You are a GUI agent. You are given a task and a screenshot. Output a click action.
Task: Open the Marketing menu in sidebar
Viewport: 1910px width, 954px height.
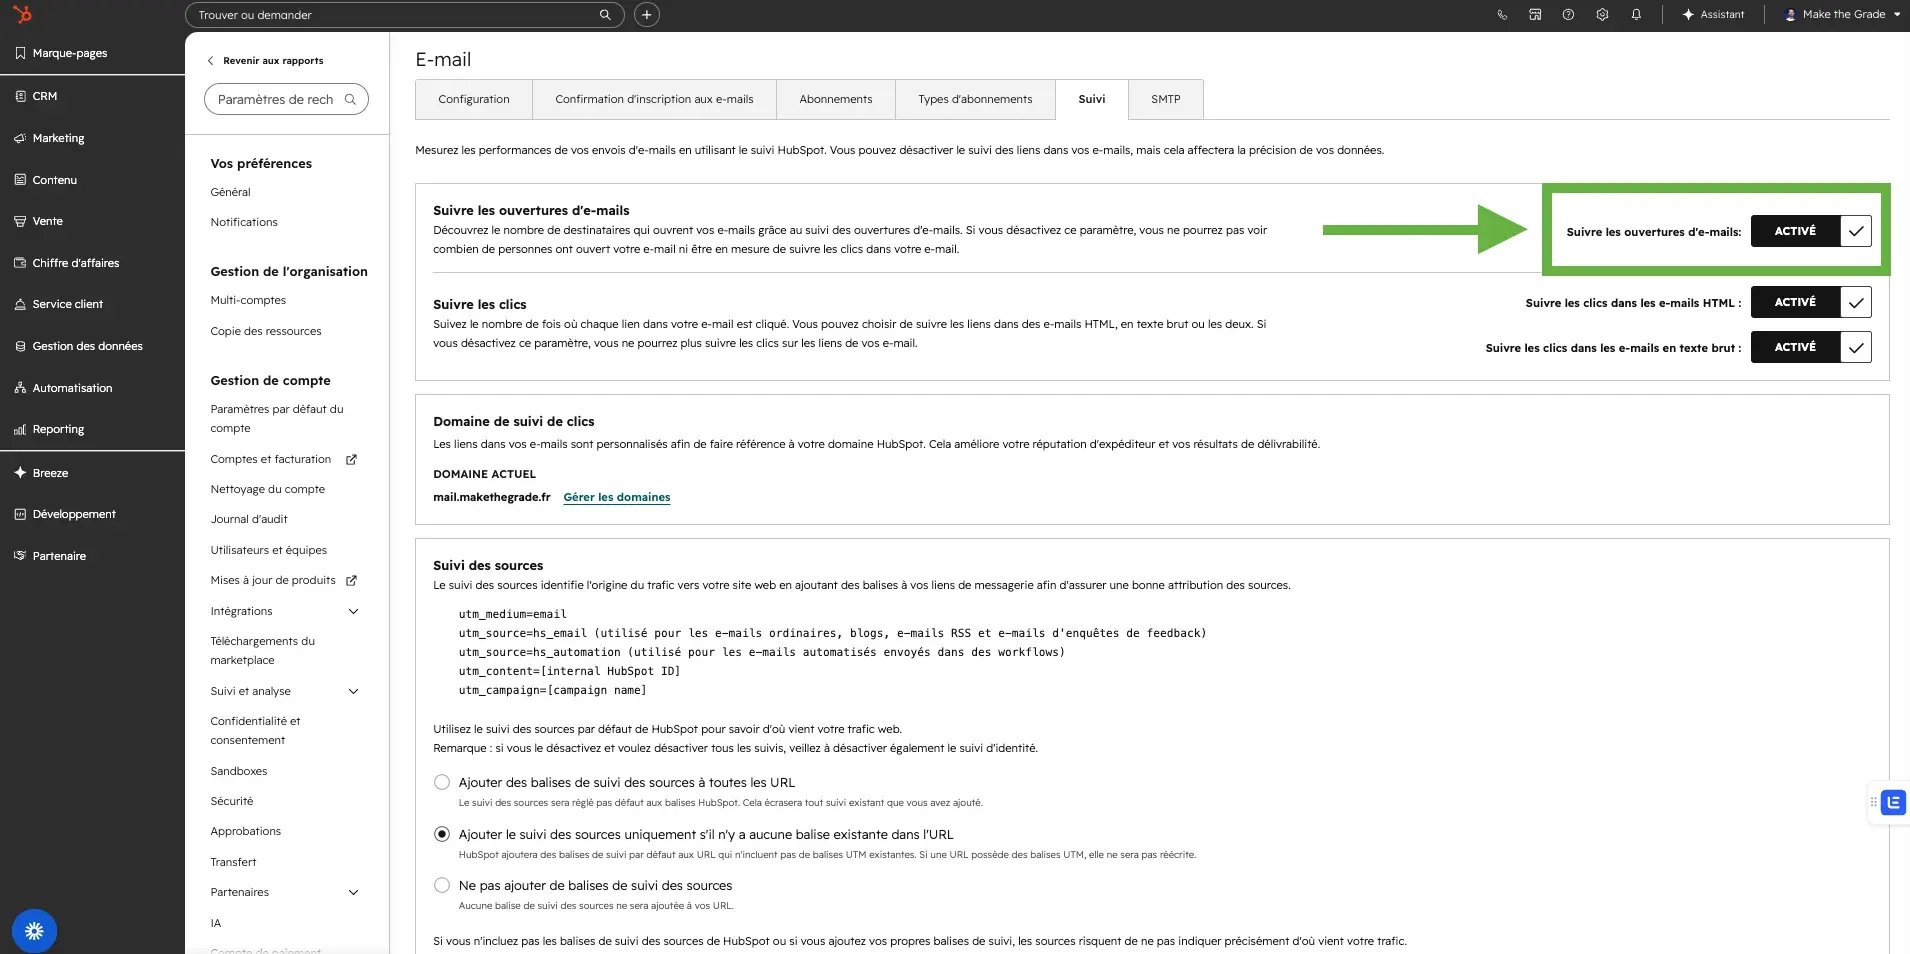click(x=49, y=138)
